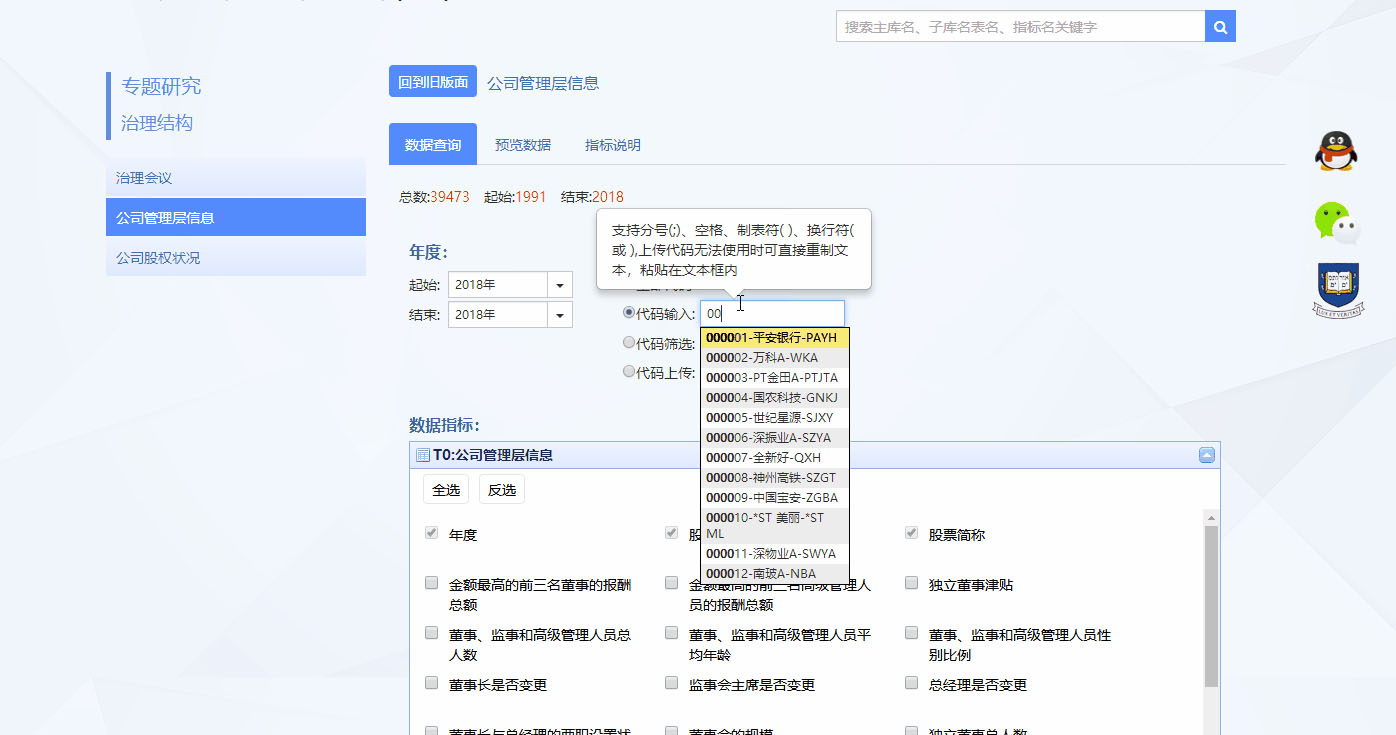Screen dimensions: 1396x735
Task: Check 董事、监事和高级管理人员性别比例
Action: click(x=911, y=633)
